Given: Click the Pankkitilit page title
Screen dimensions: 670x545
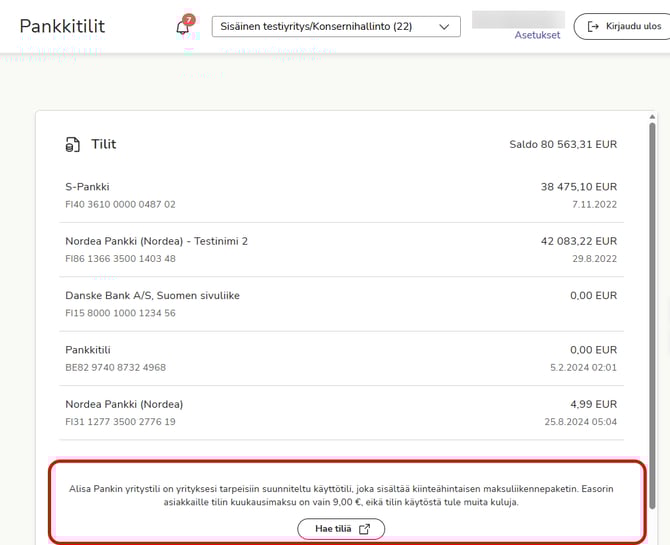Looking at the screenshot, I should click(x=62, y=26).
